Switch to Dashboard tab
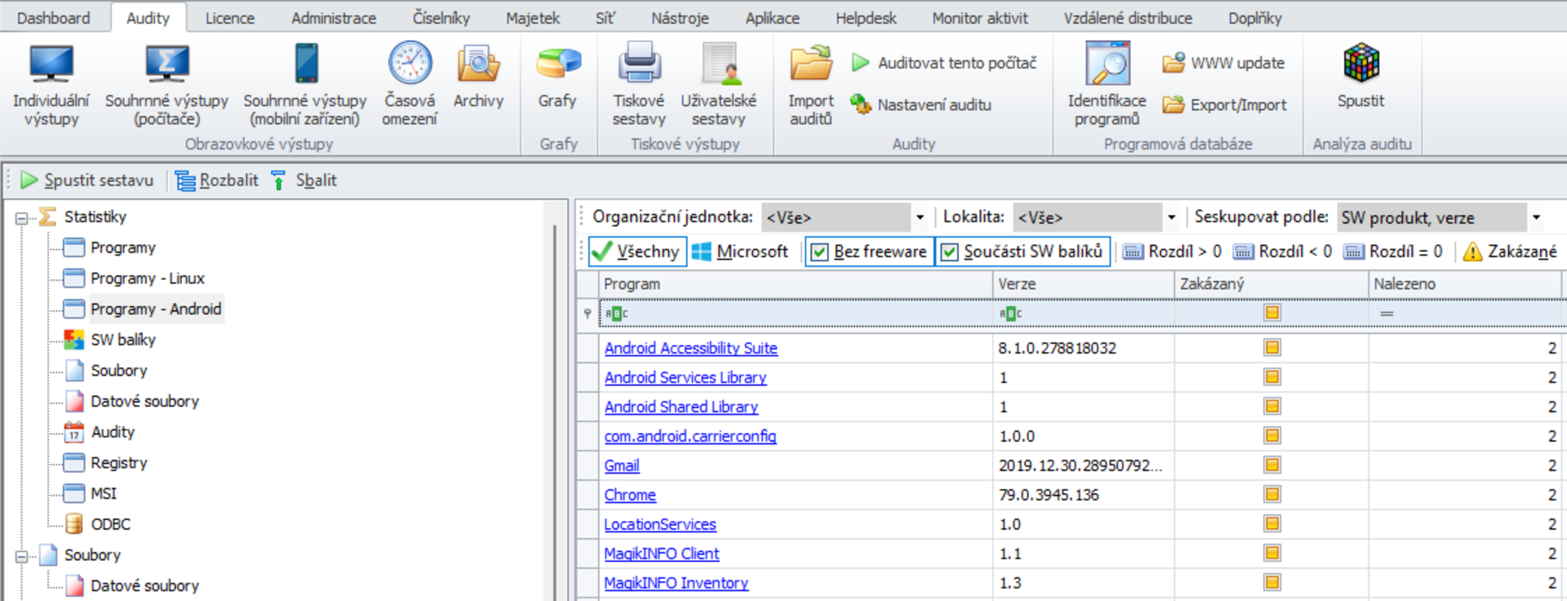Viewport: 1567px width, 601px height. pos(54,18)
